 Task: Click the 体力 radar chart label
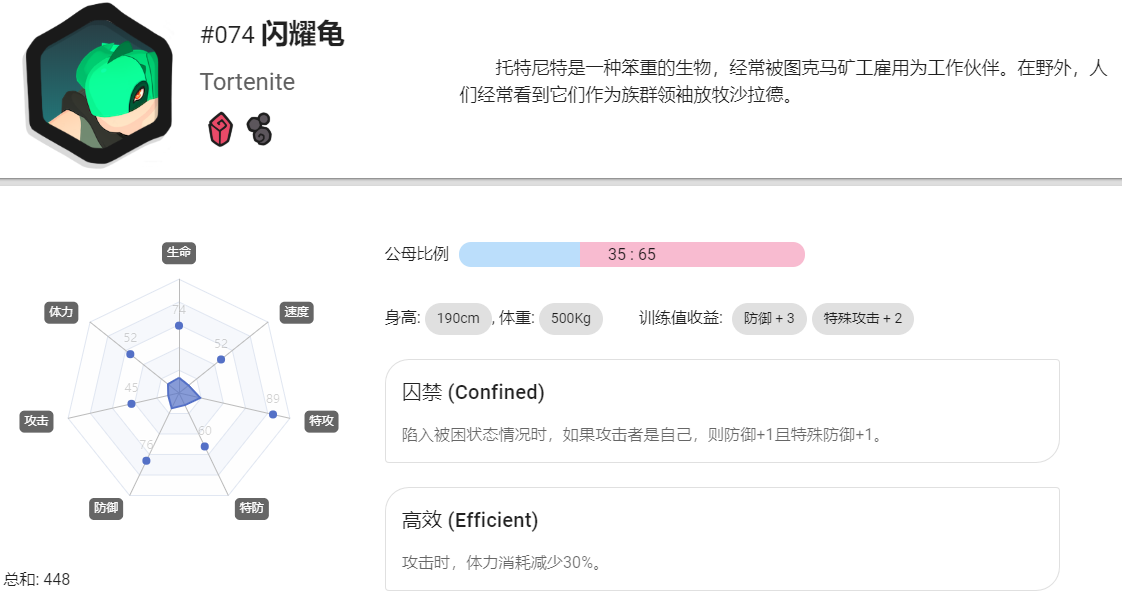pyautogui.click(x=62, y=312)
